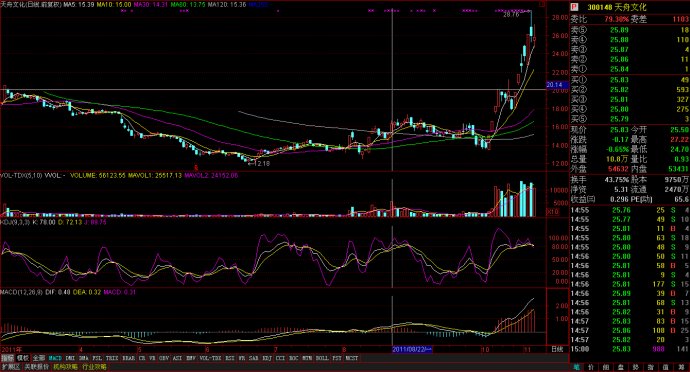Viewport: 690px width, 372px height.
Task: Select the 价 tab in bottom-right panel
Action: (x=591, y=367)
